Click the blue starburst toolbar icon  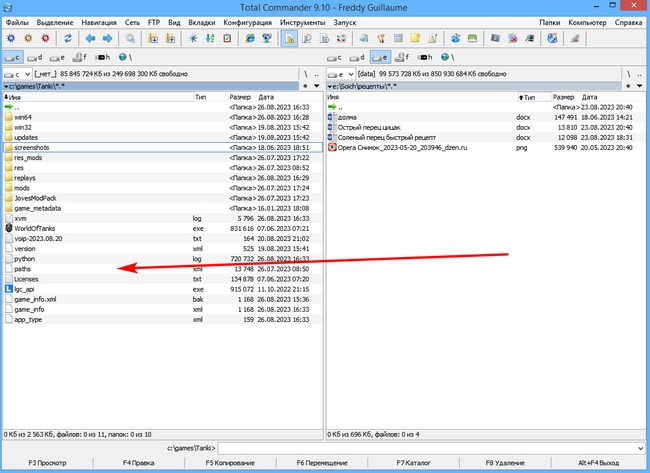point(193,39)
